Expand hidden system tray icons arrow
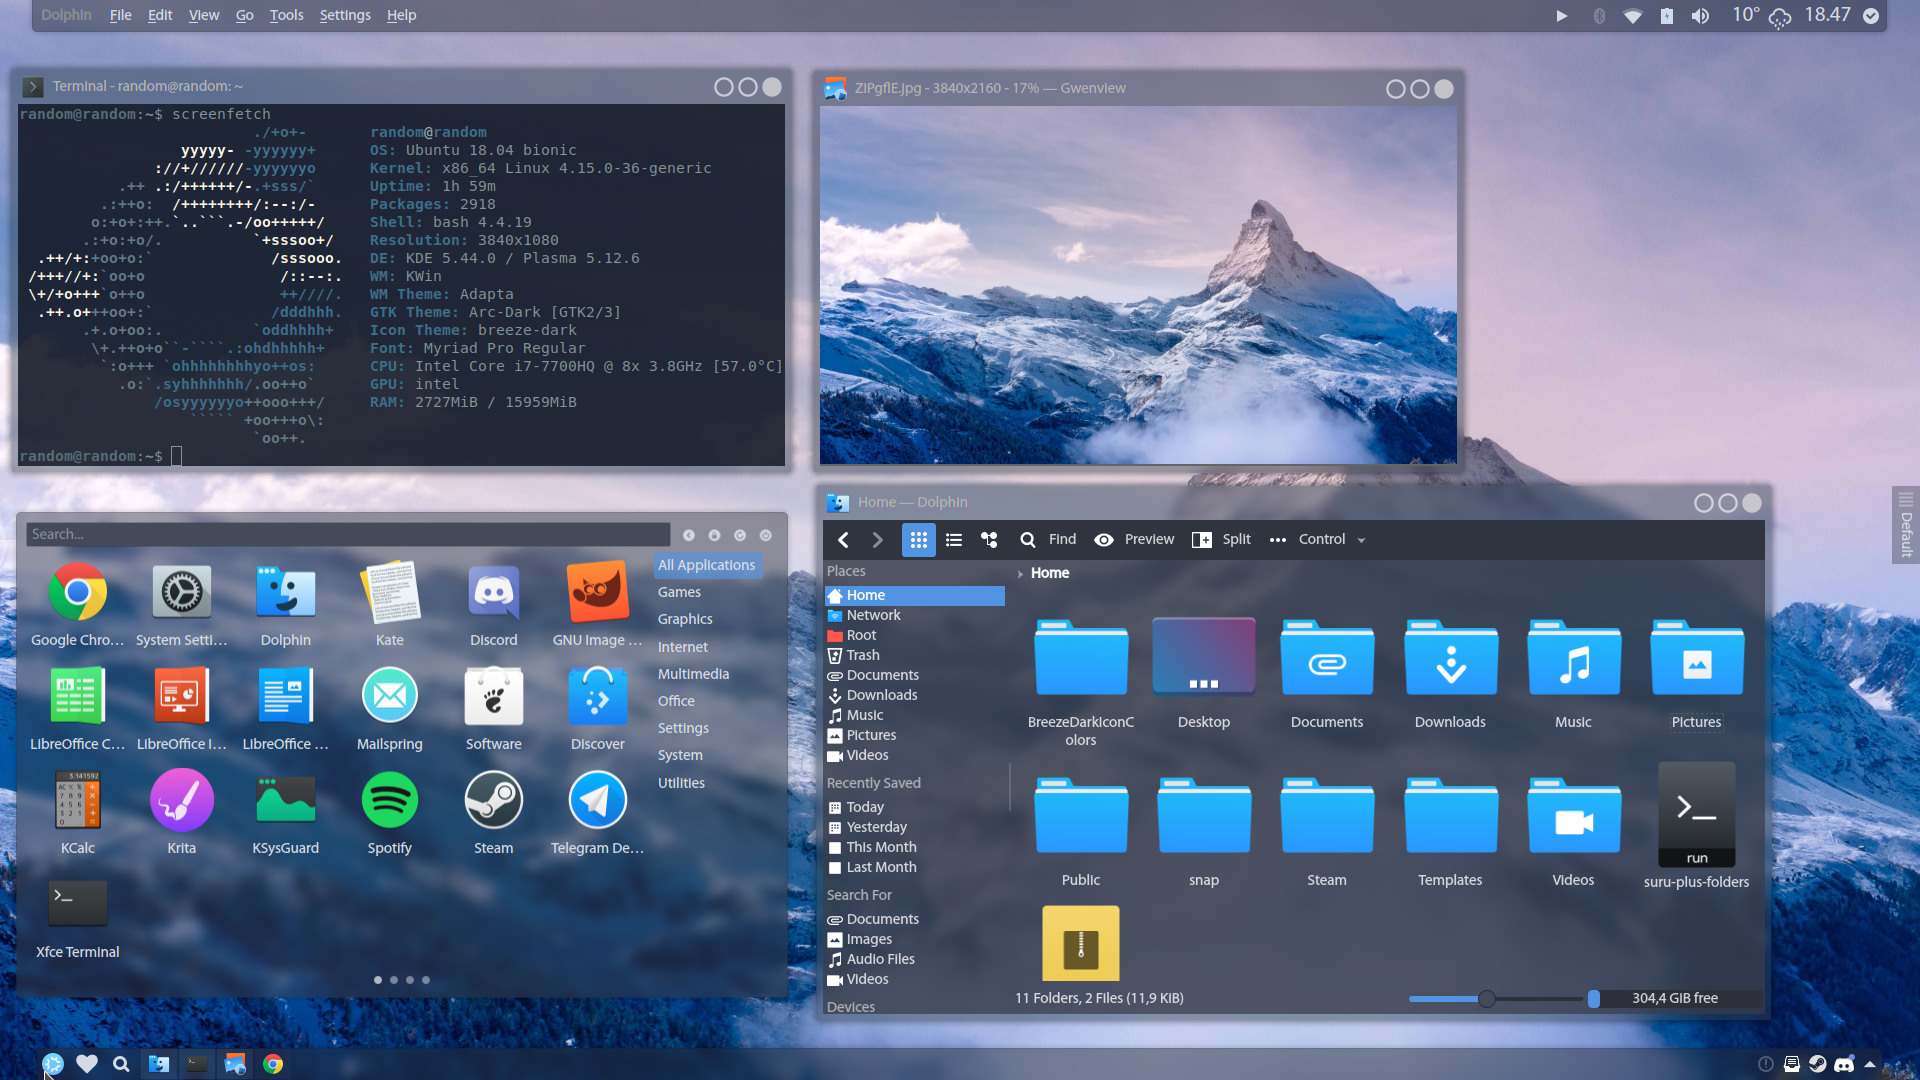The height and width of the screenshot is (1080, 1920). point(1870,1064)
